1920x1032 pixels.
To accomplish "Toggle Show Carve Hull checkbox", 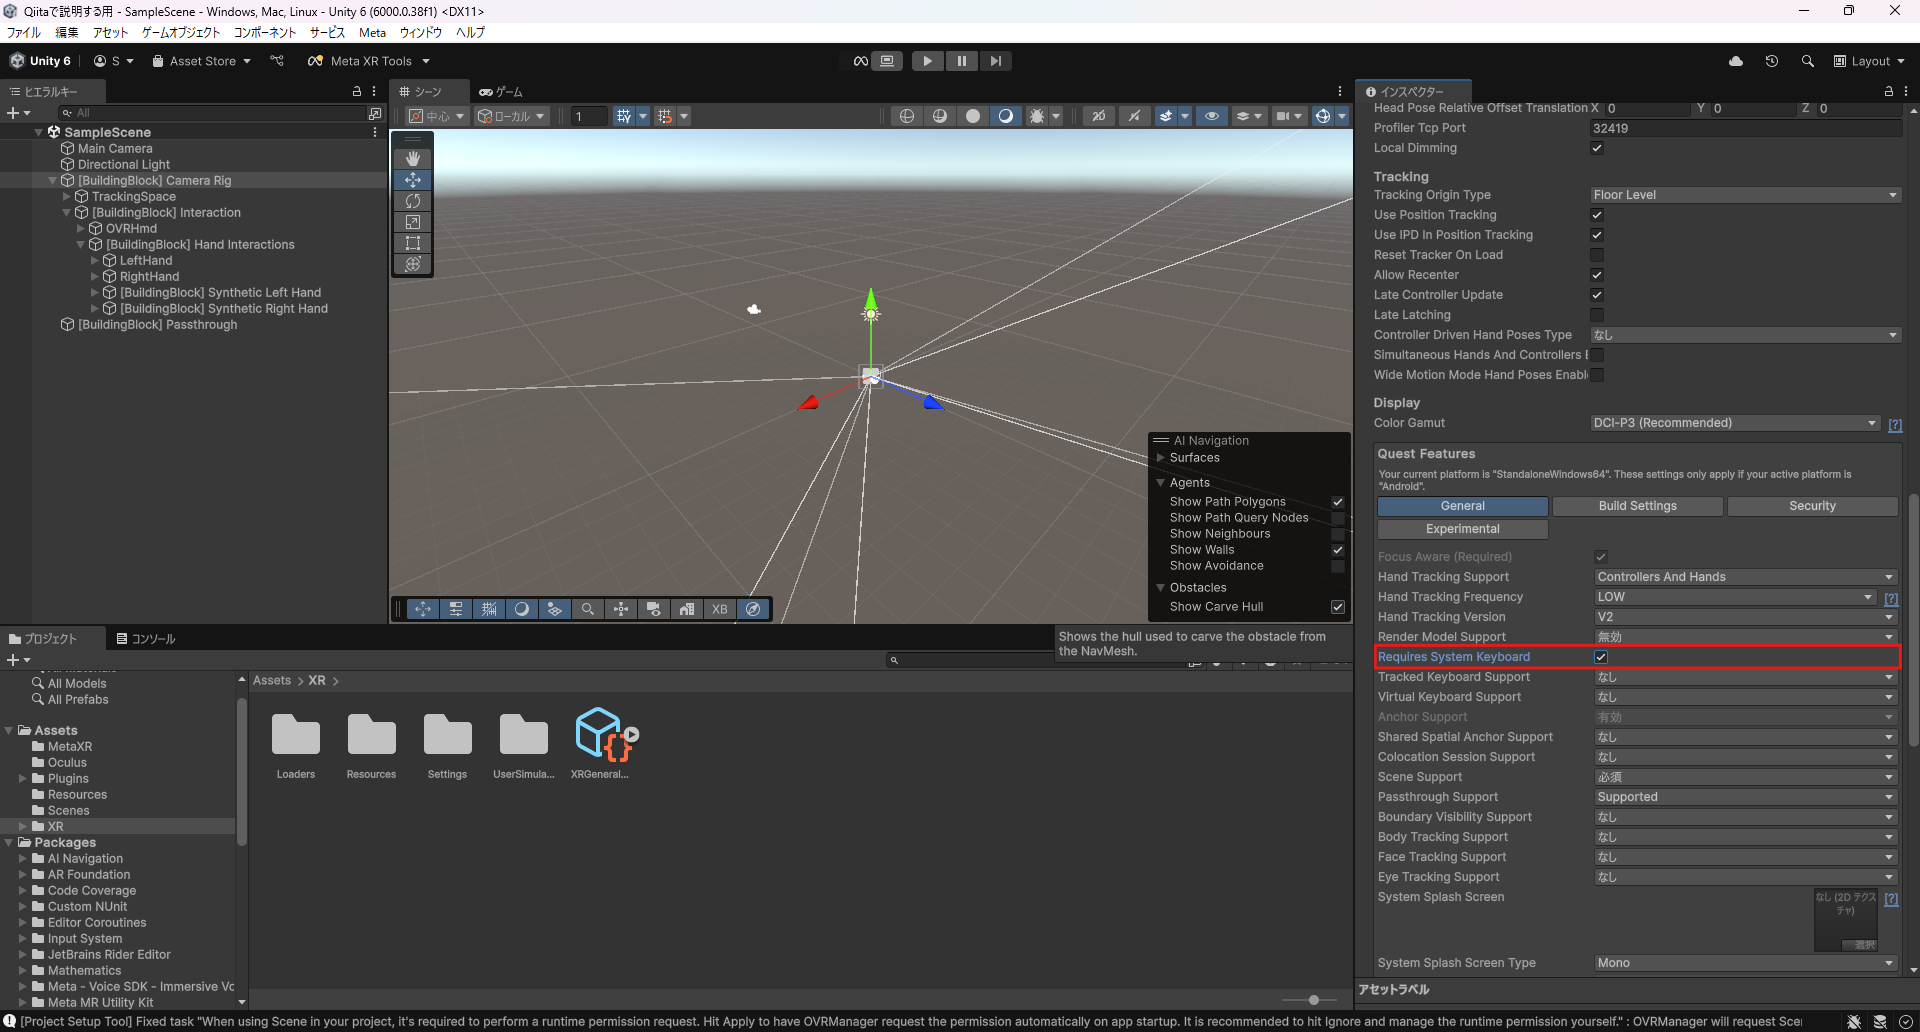I will point(1338,607).
